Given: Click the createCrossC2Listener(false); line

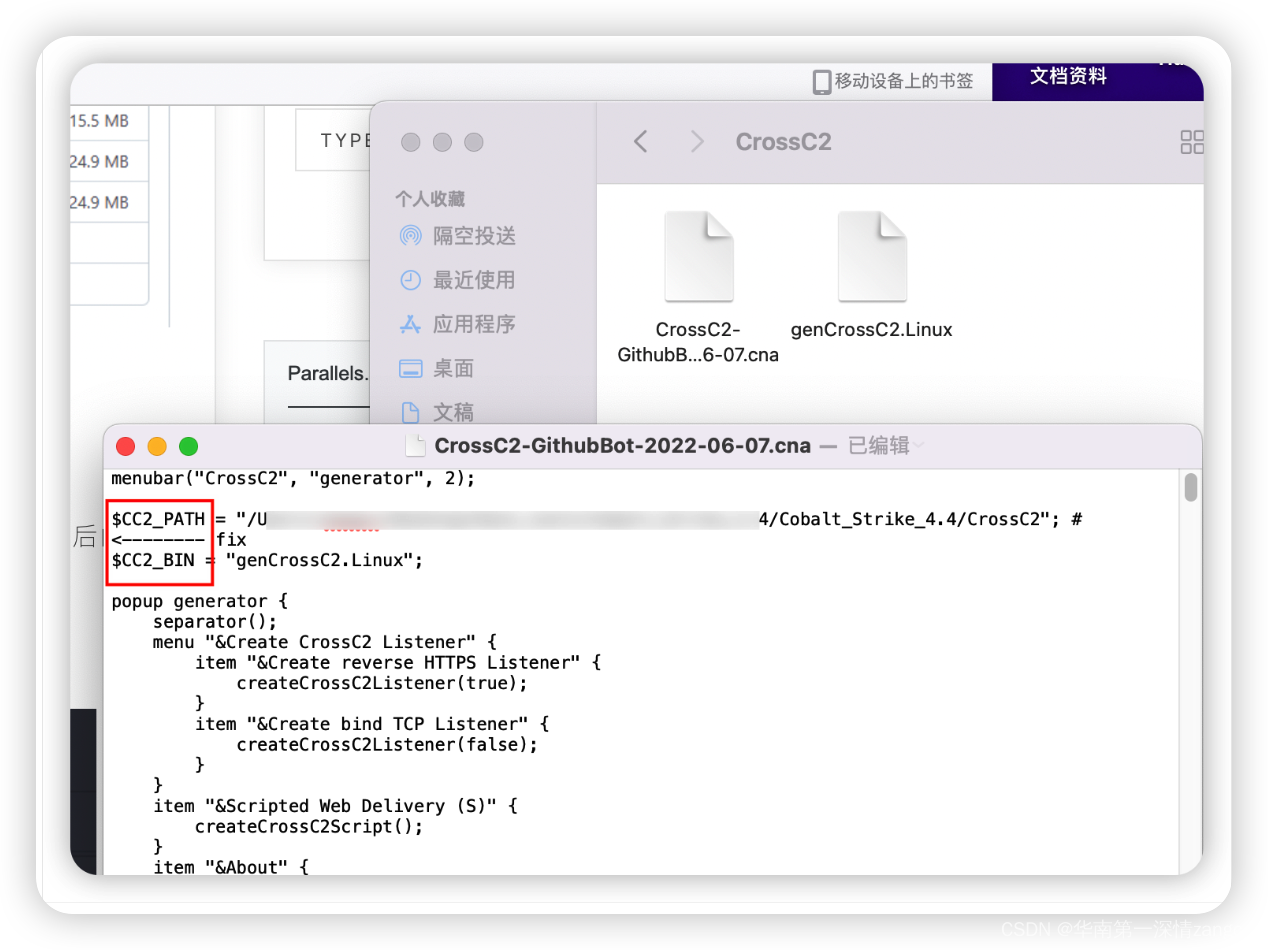Looking at the screenshot, I should pos(387,744).
